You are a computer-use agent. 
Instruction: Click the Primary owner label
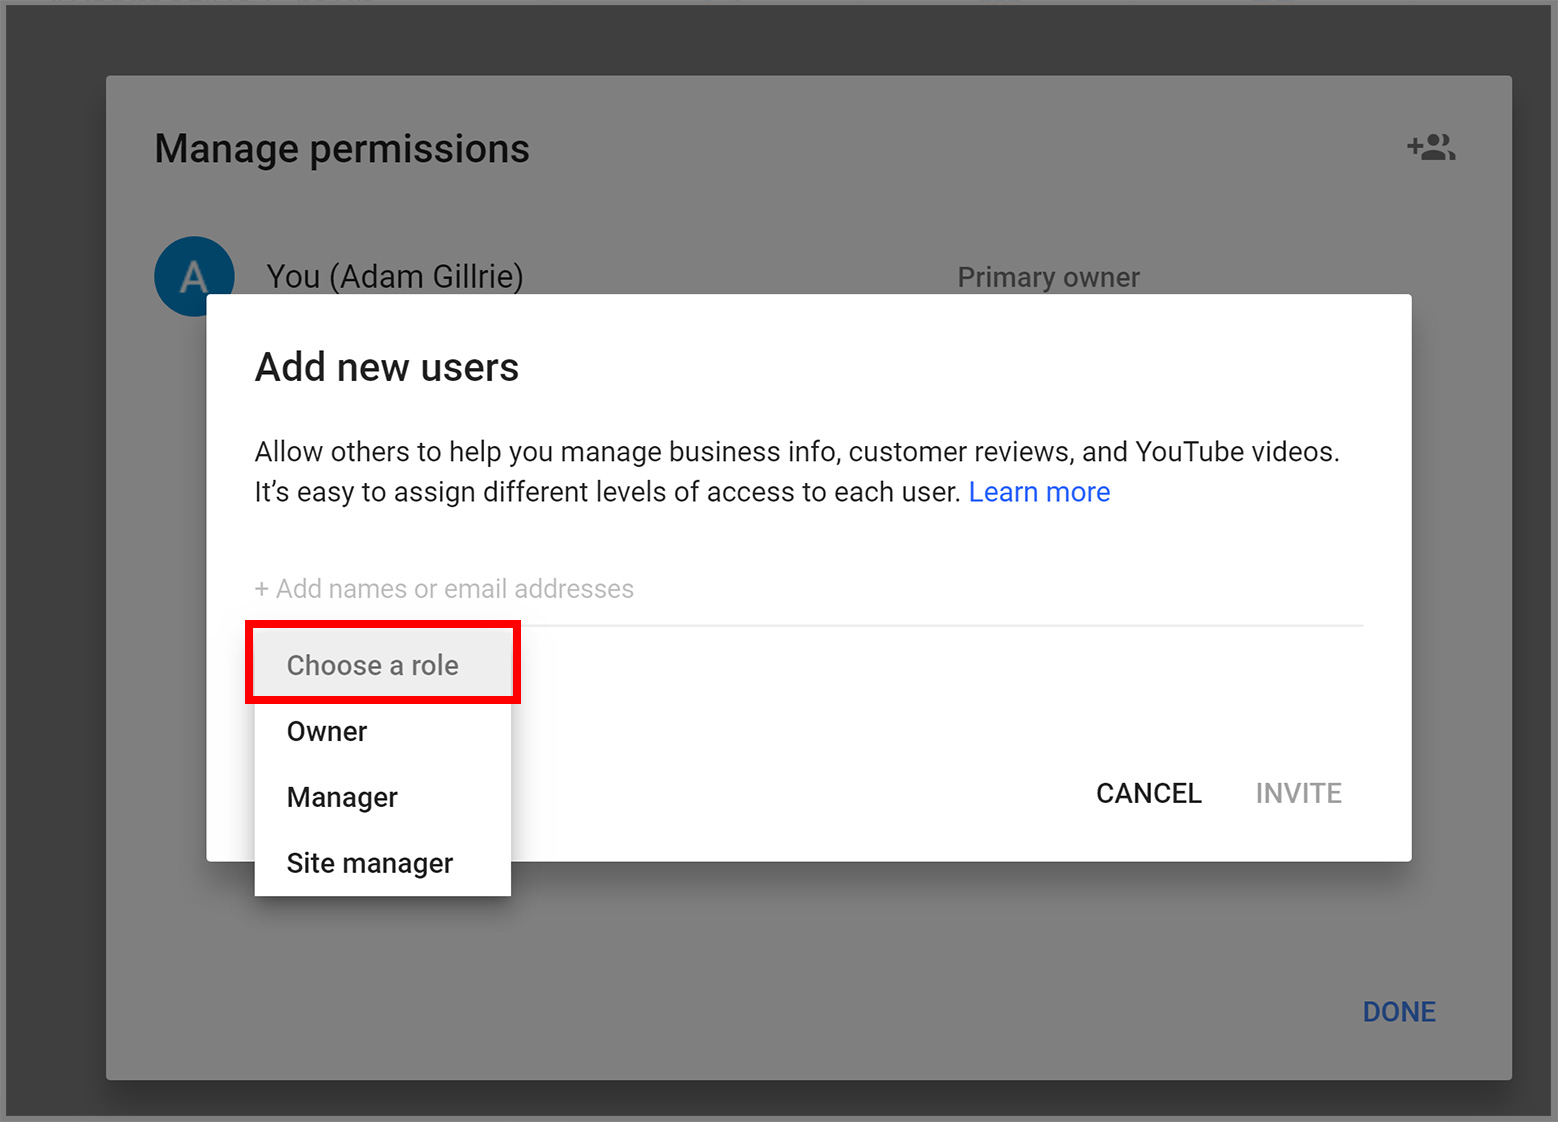[x=1048, y=277]
